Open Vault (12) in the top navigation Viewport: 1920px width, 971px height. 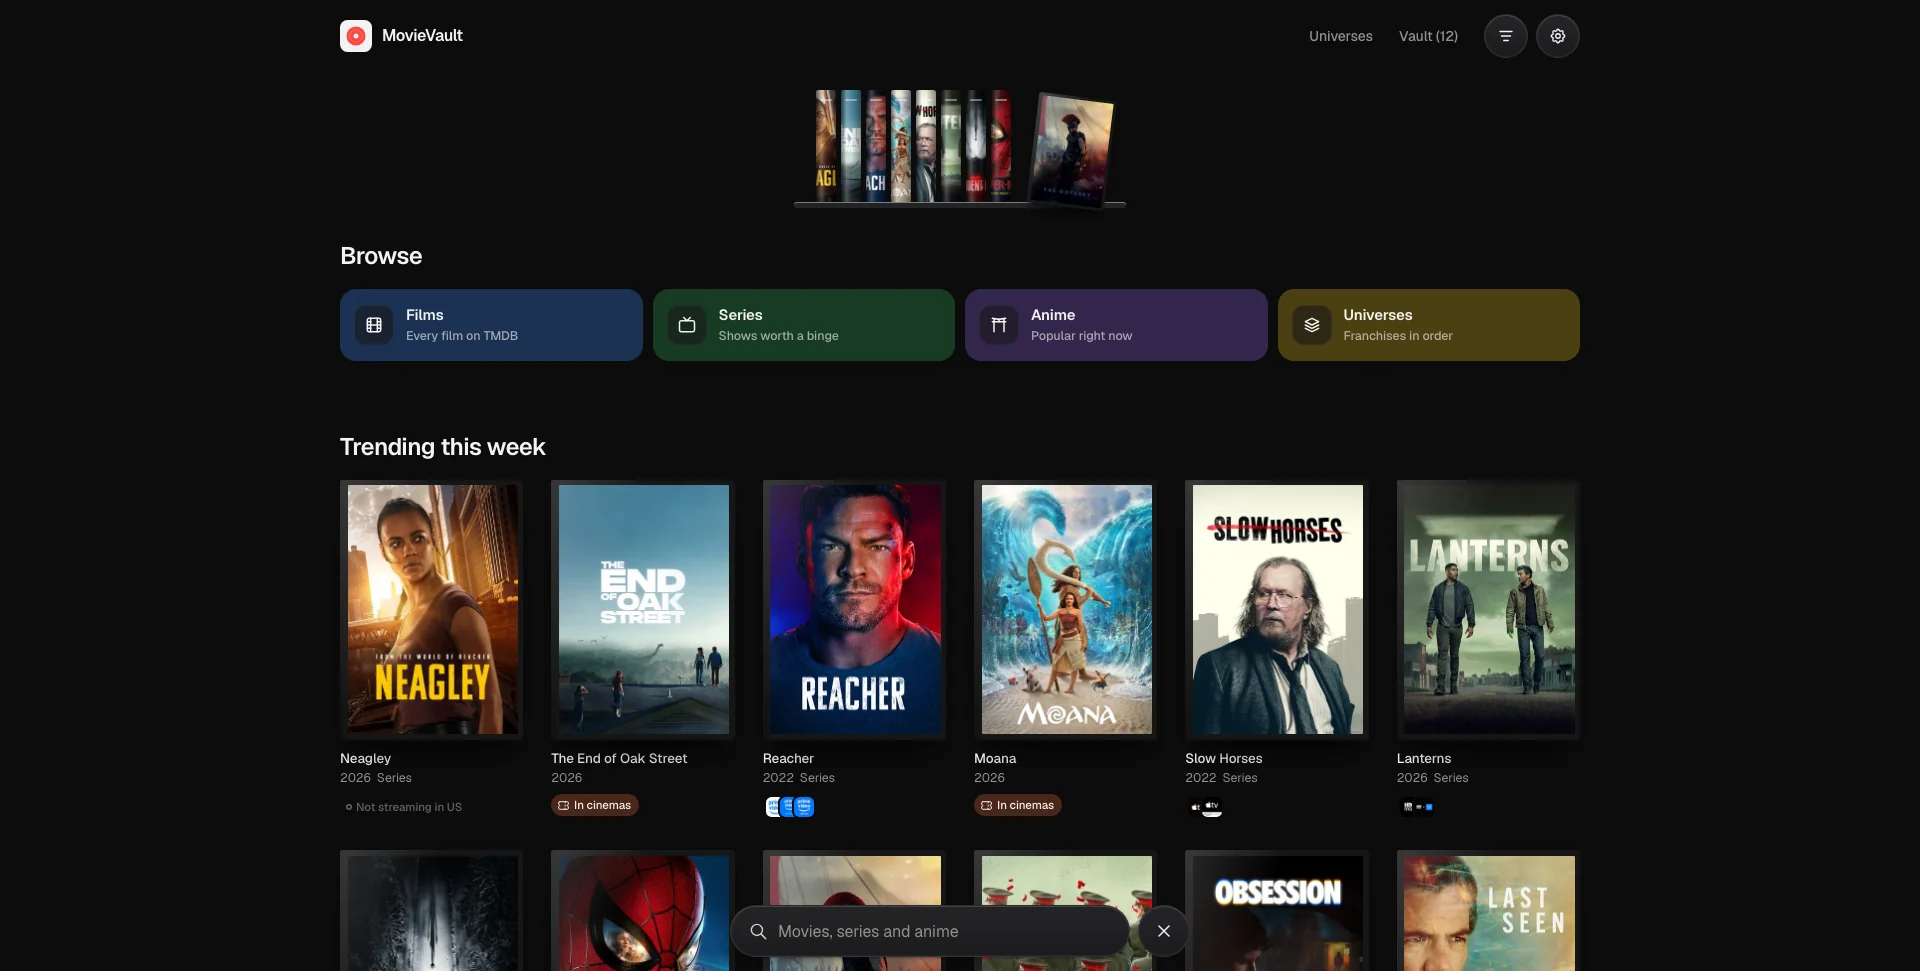coord(1428,36)
